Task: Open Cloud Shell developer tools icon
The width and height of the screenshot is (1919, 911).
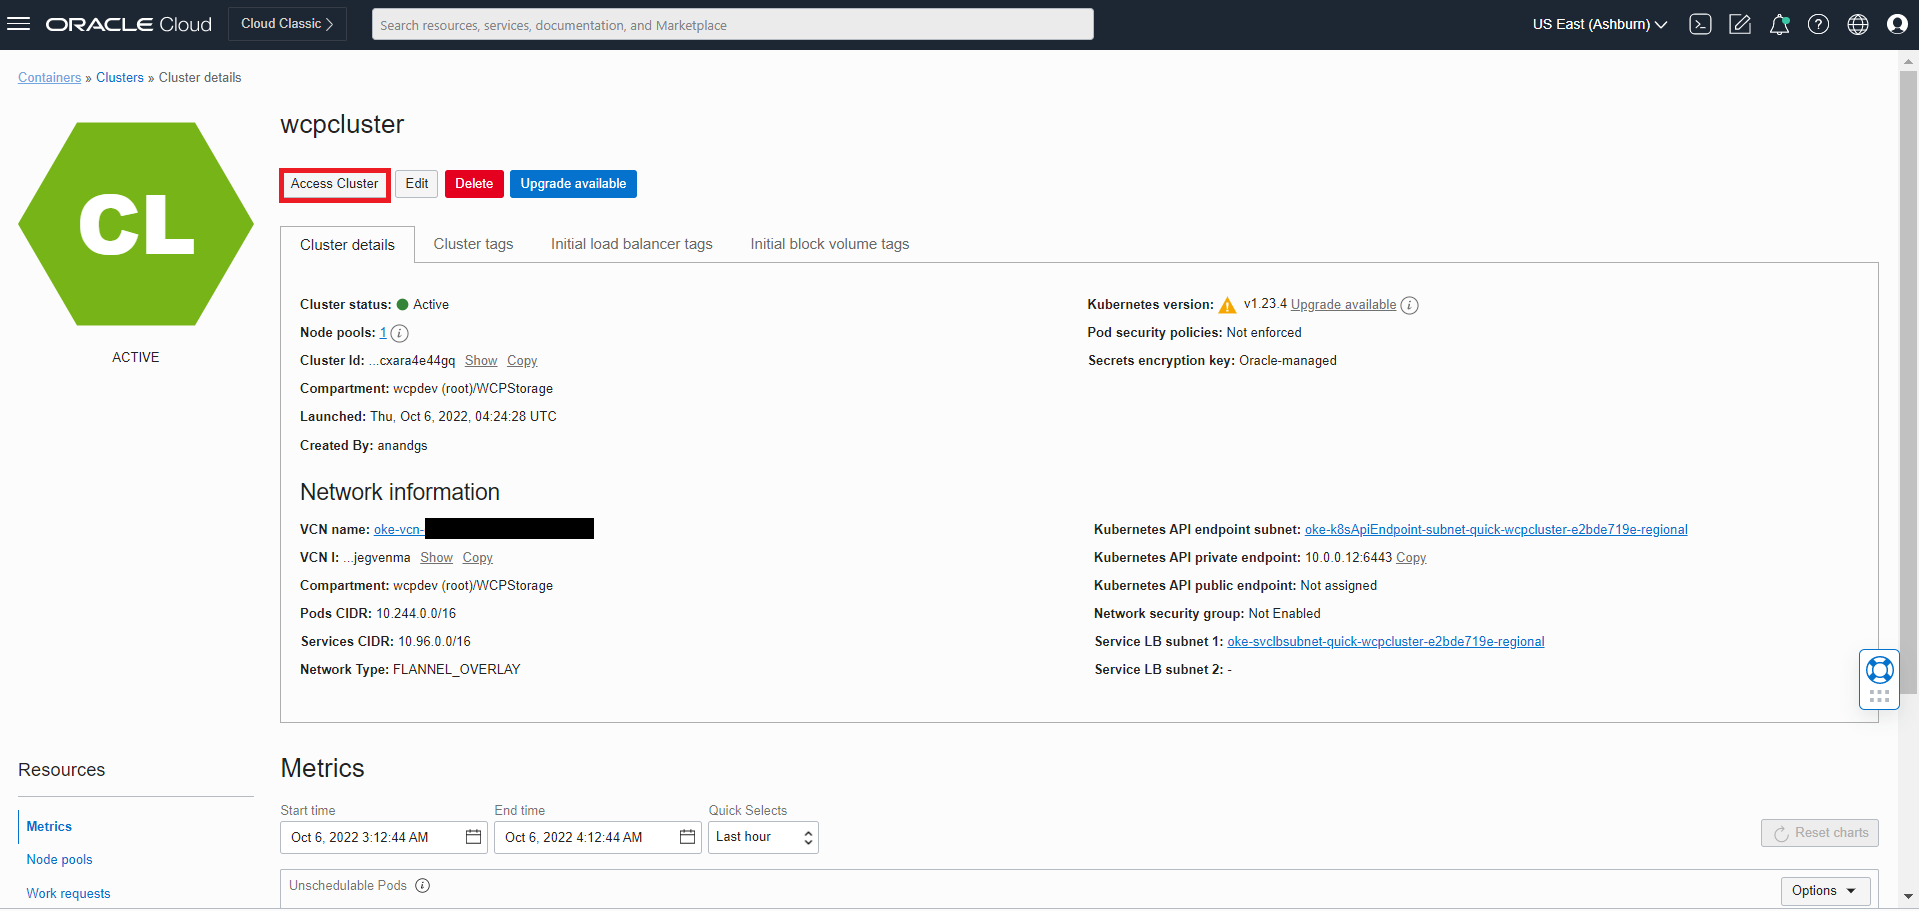Action: click(1700, 24)
